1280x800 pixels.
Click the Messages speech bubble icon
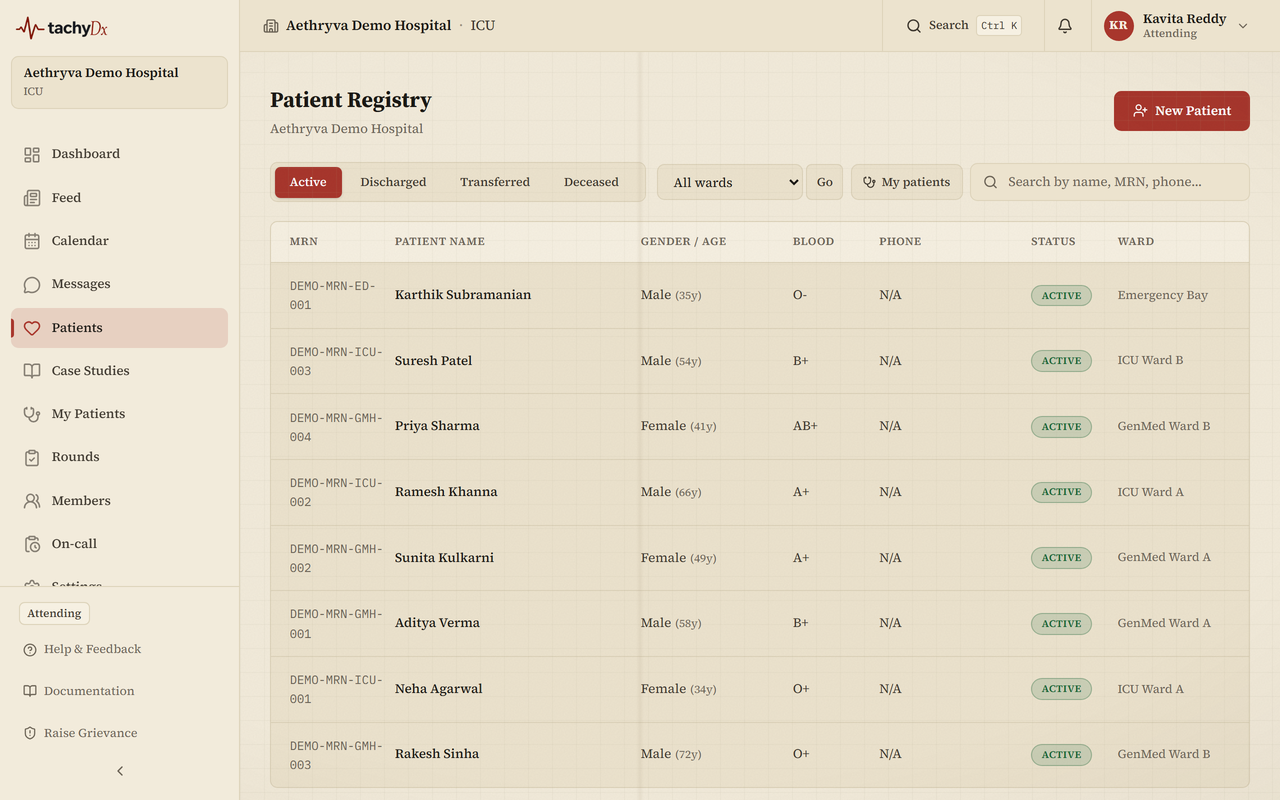tap(32, 284)
